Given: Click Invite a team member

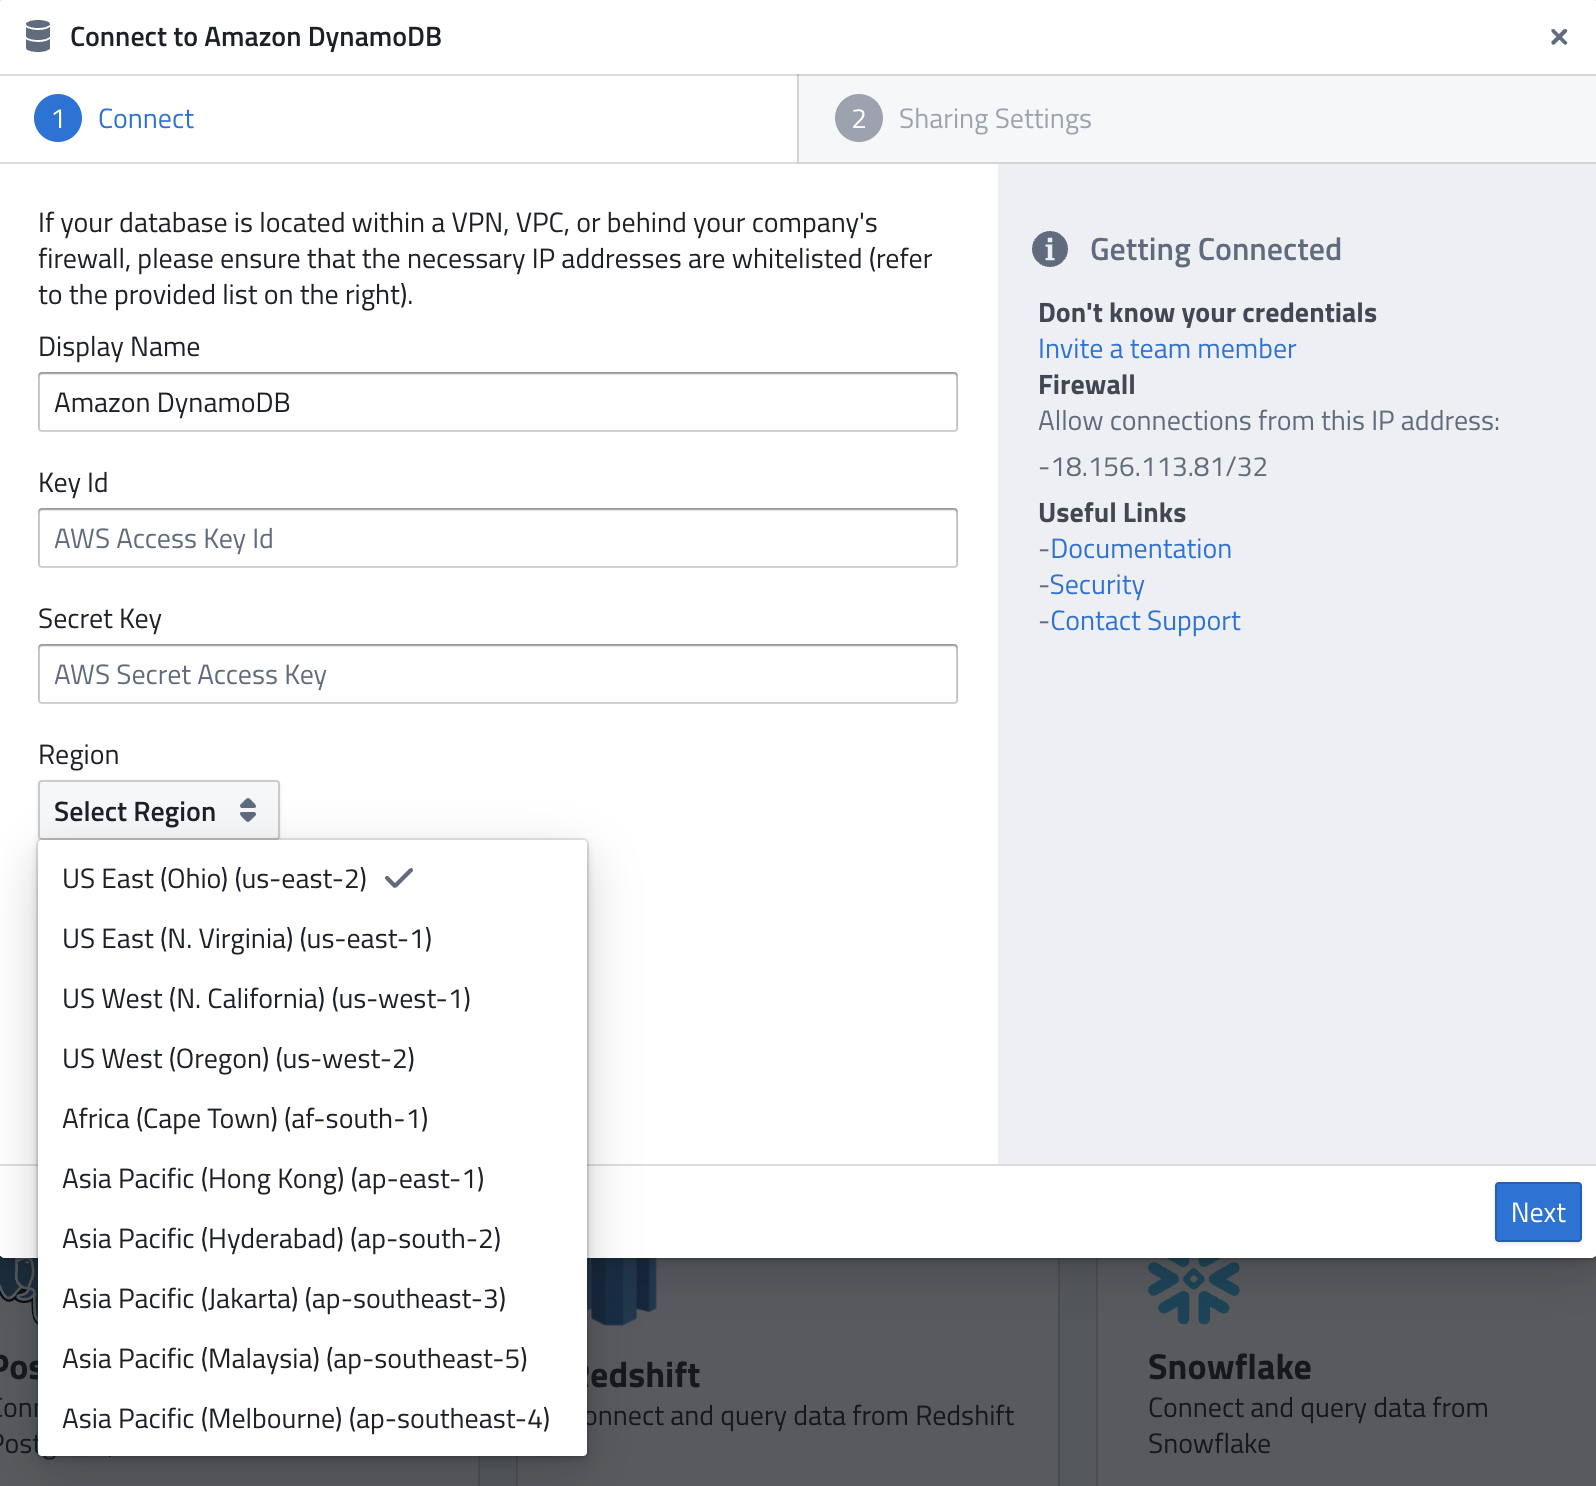Looking at the screenshot, I should pyautogui.click(x=1166, y=348).
